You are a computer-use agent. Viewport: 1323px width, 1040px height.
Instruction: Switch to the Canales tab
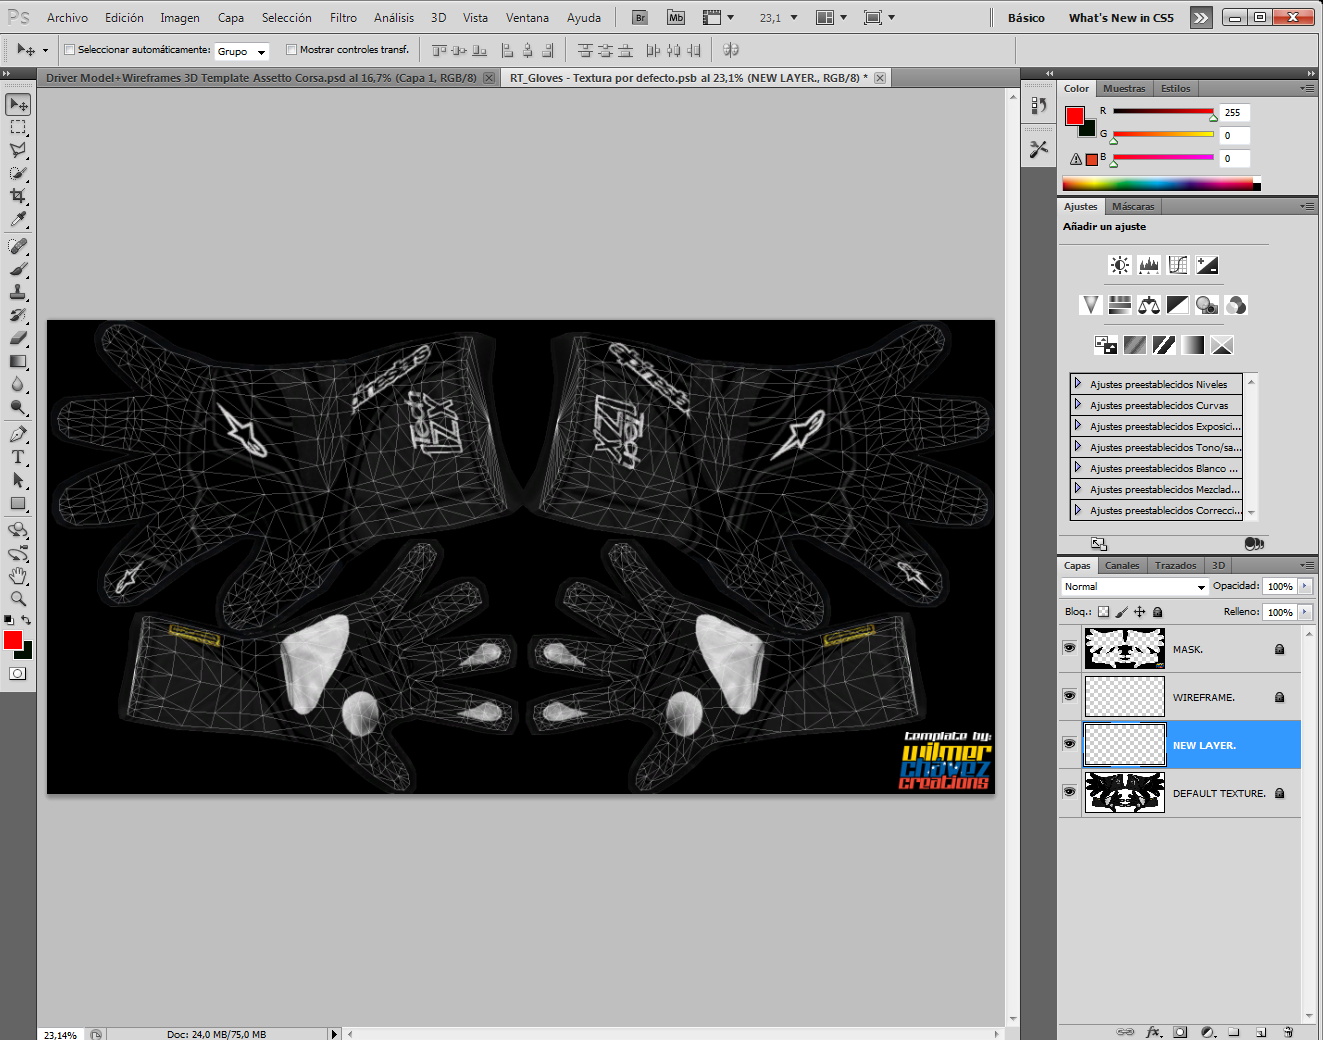click(1122, 566)
